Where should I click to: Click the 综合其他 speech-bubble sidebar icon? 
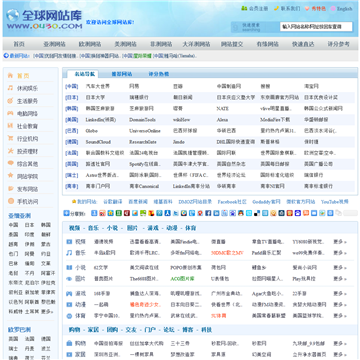coord(10,163)
